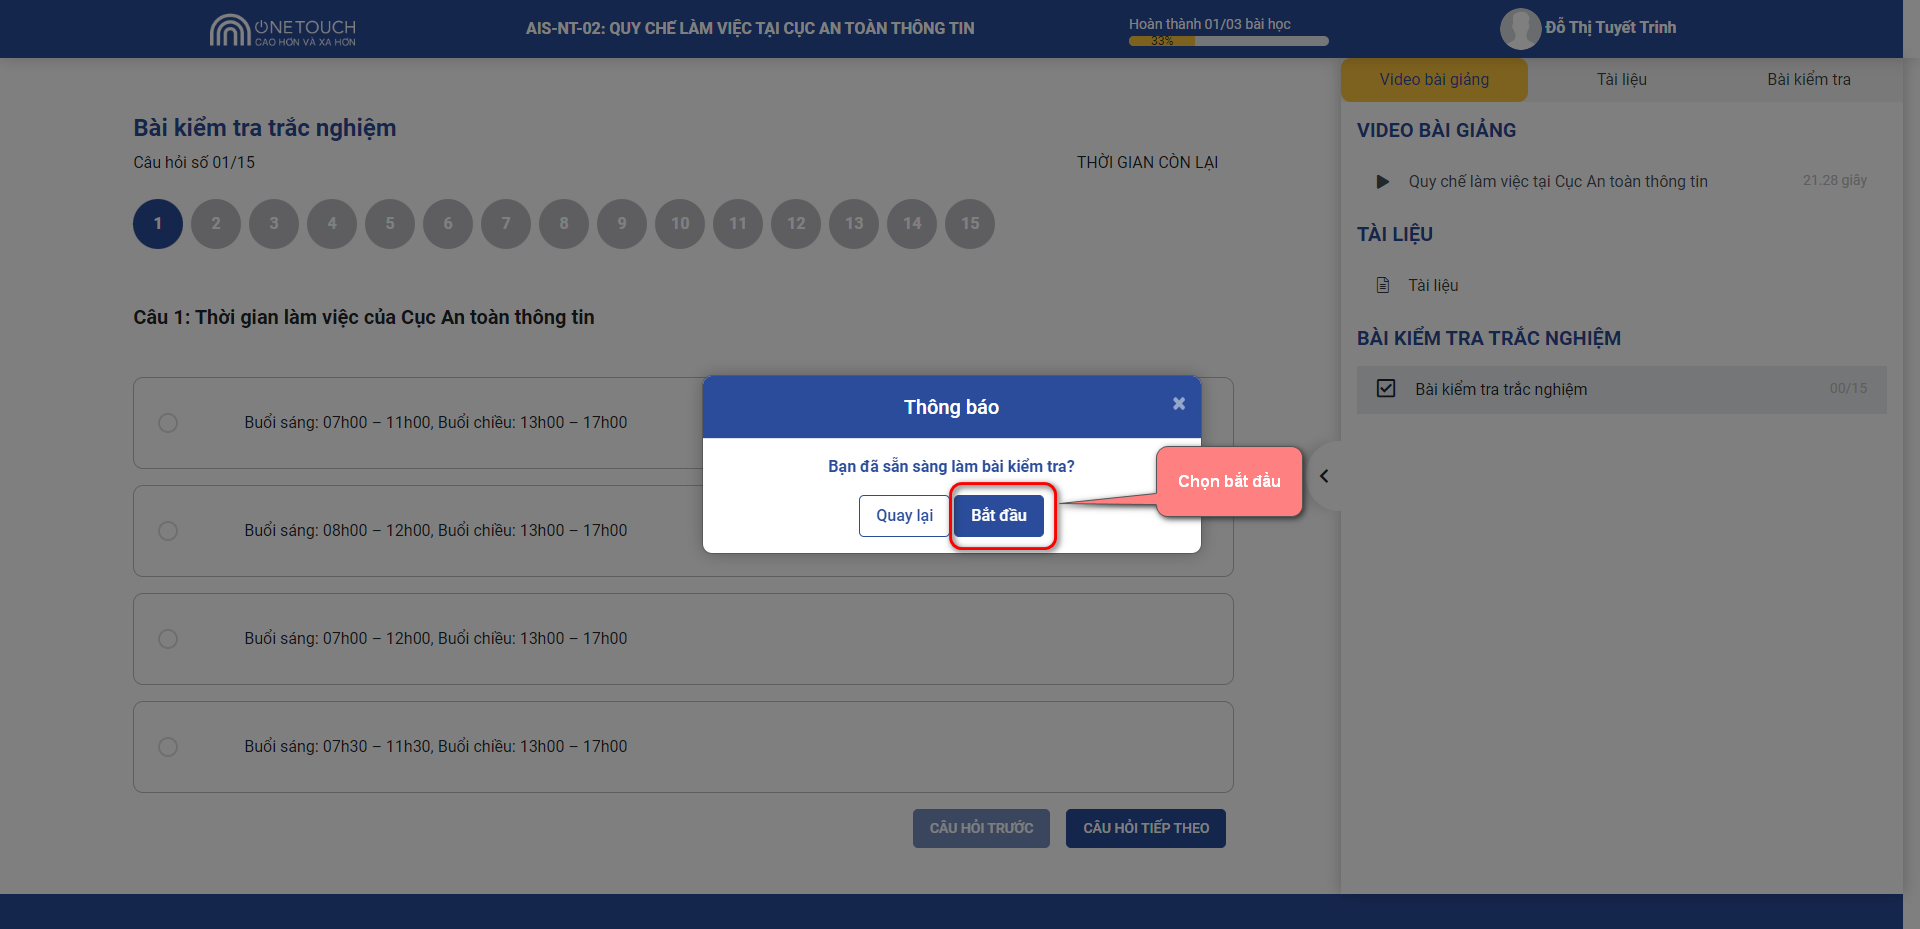Image resolution: width=1920 pixels, height=929 pixels.
Task: Collapse the right sidebar with chevron arrow
Action: pyautogui.click(x=1324, y=477)
